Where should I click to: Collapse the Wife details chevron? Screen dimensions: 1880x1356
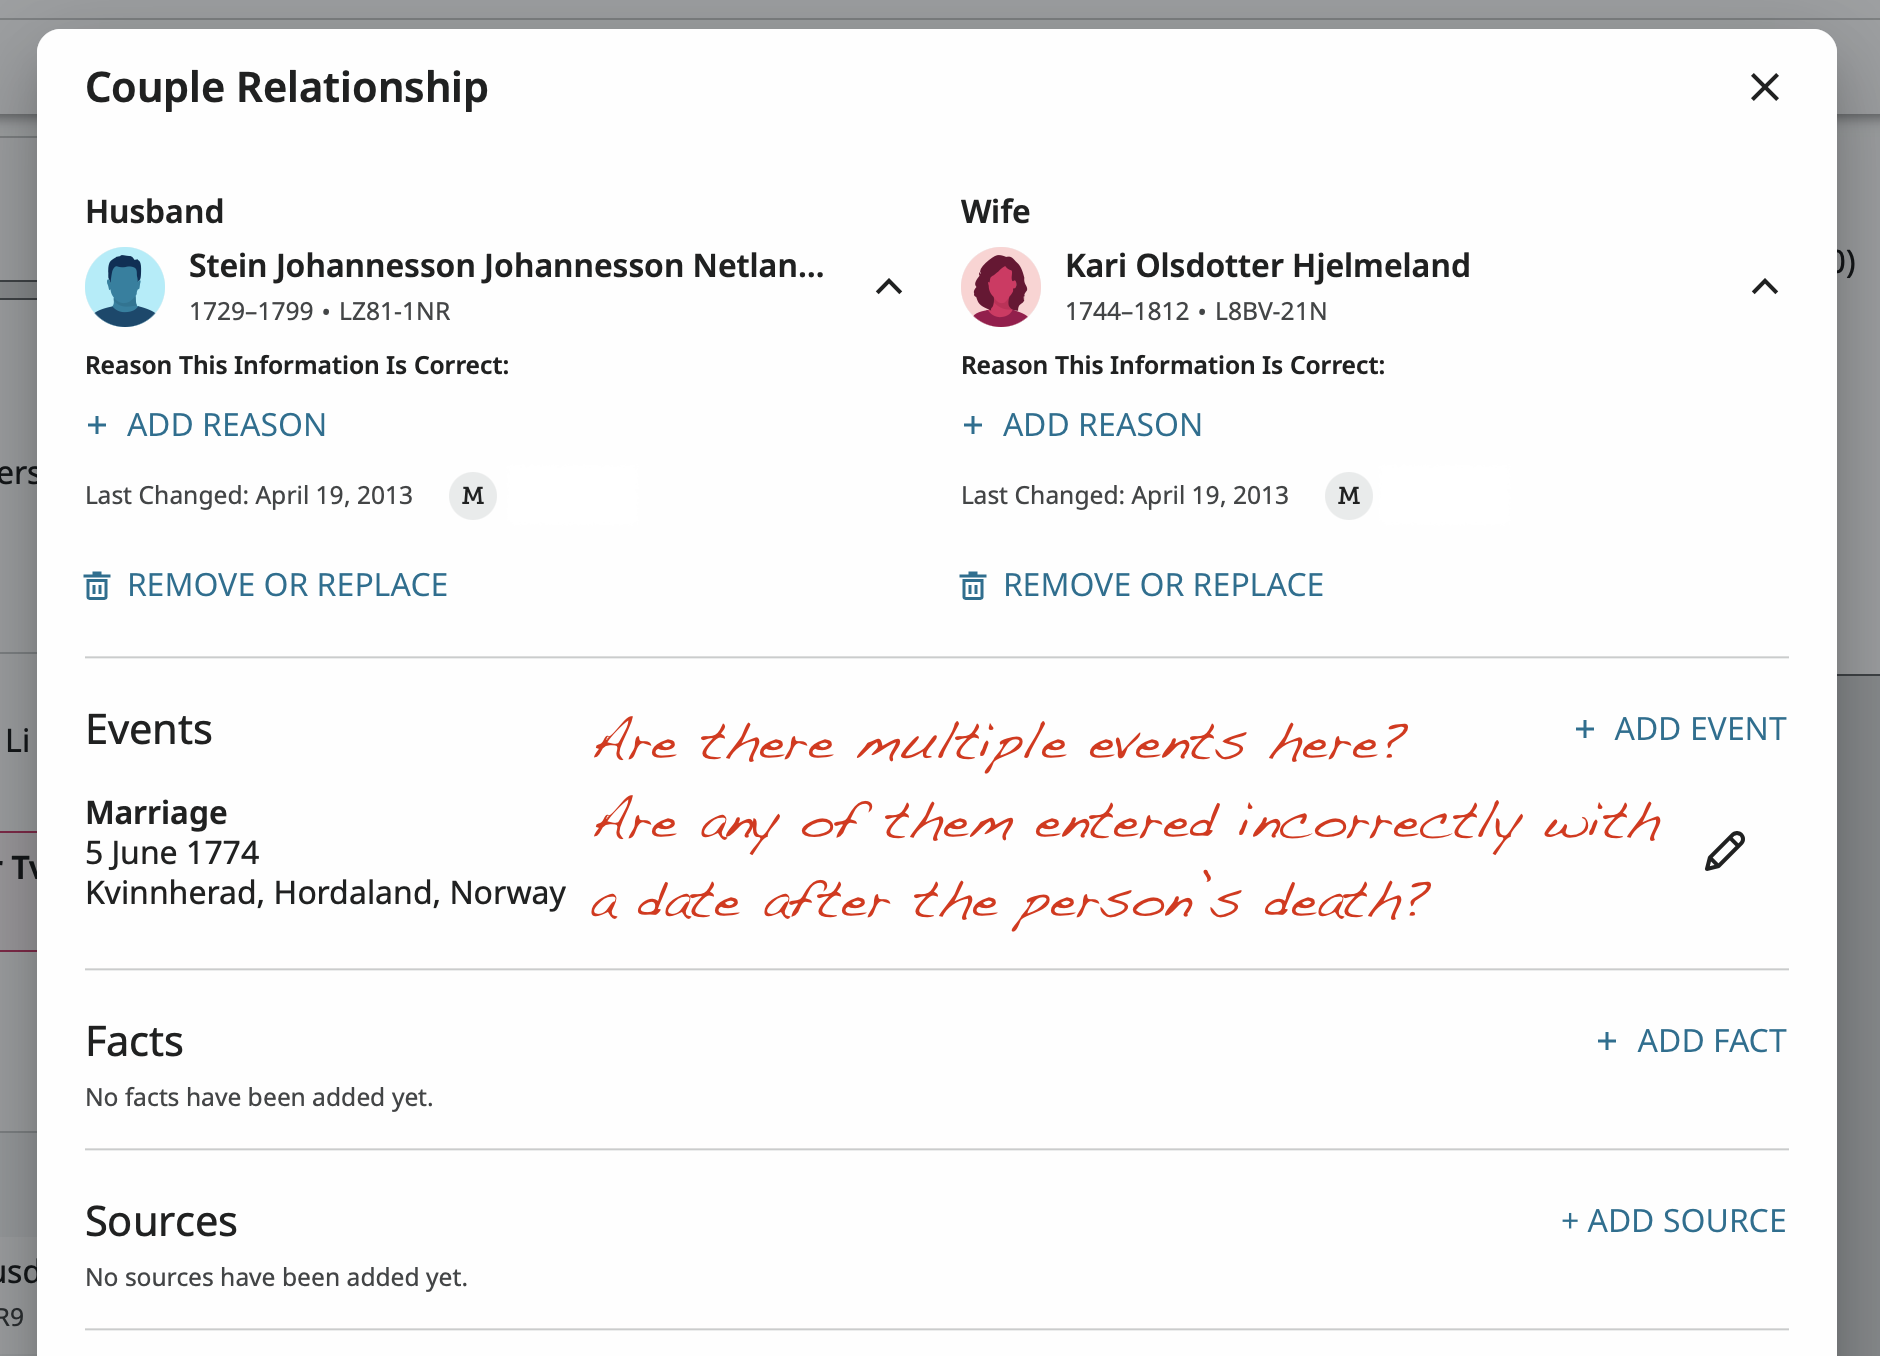click(1765, 287)
